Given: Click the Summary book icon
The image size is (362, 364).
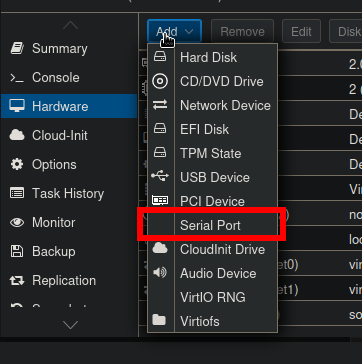Looking at the screenshot, I should pos(17,48).
